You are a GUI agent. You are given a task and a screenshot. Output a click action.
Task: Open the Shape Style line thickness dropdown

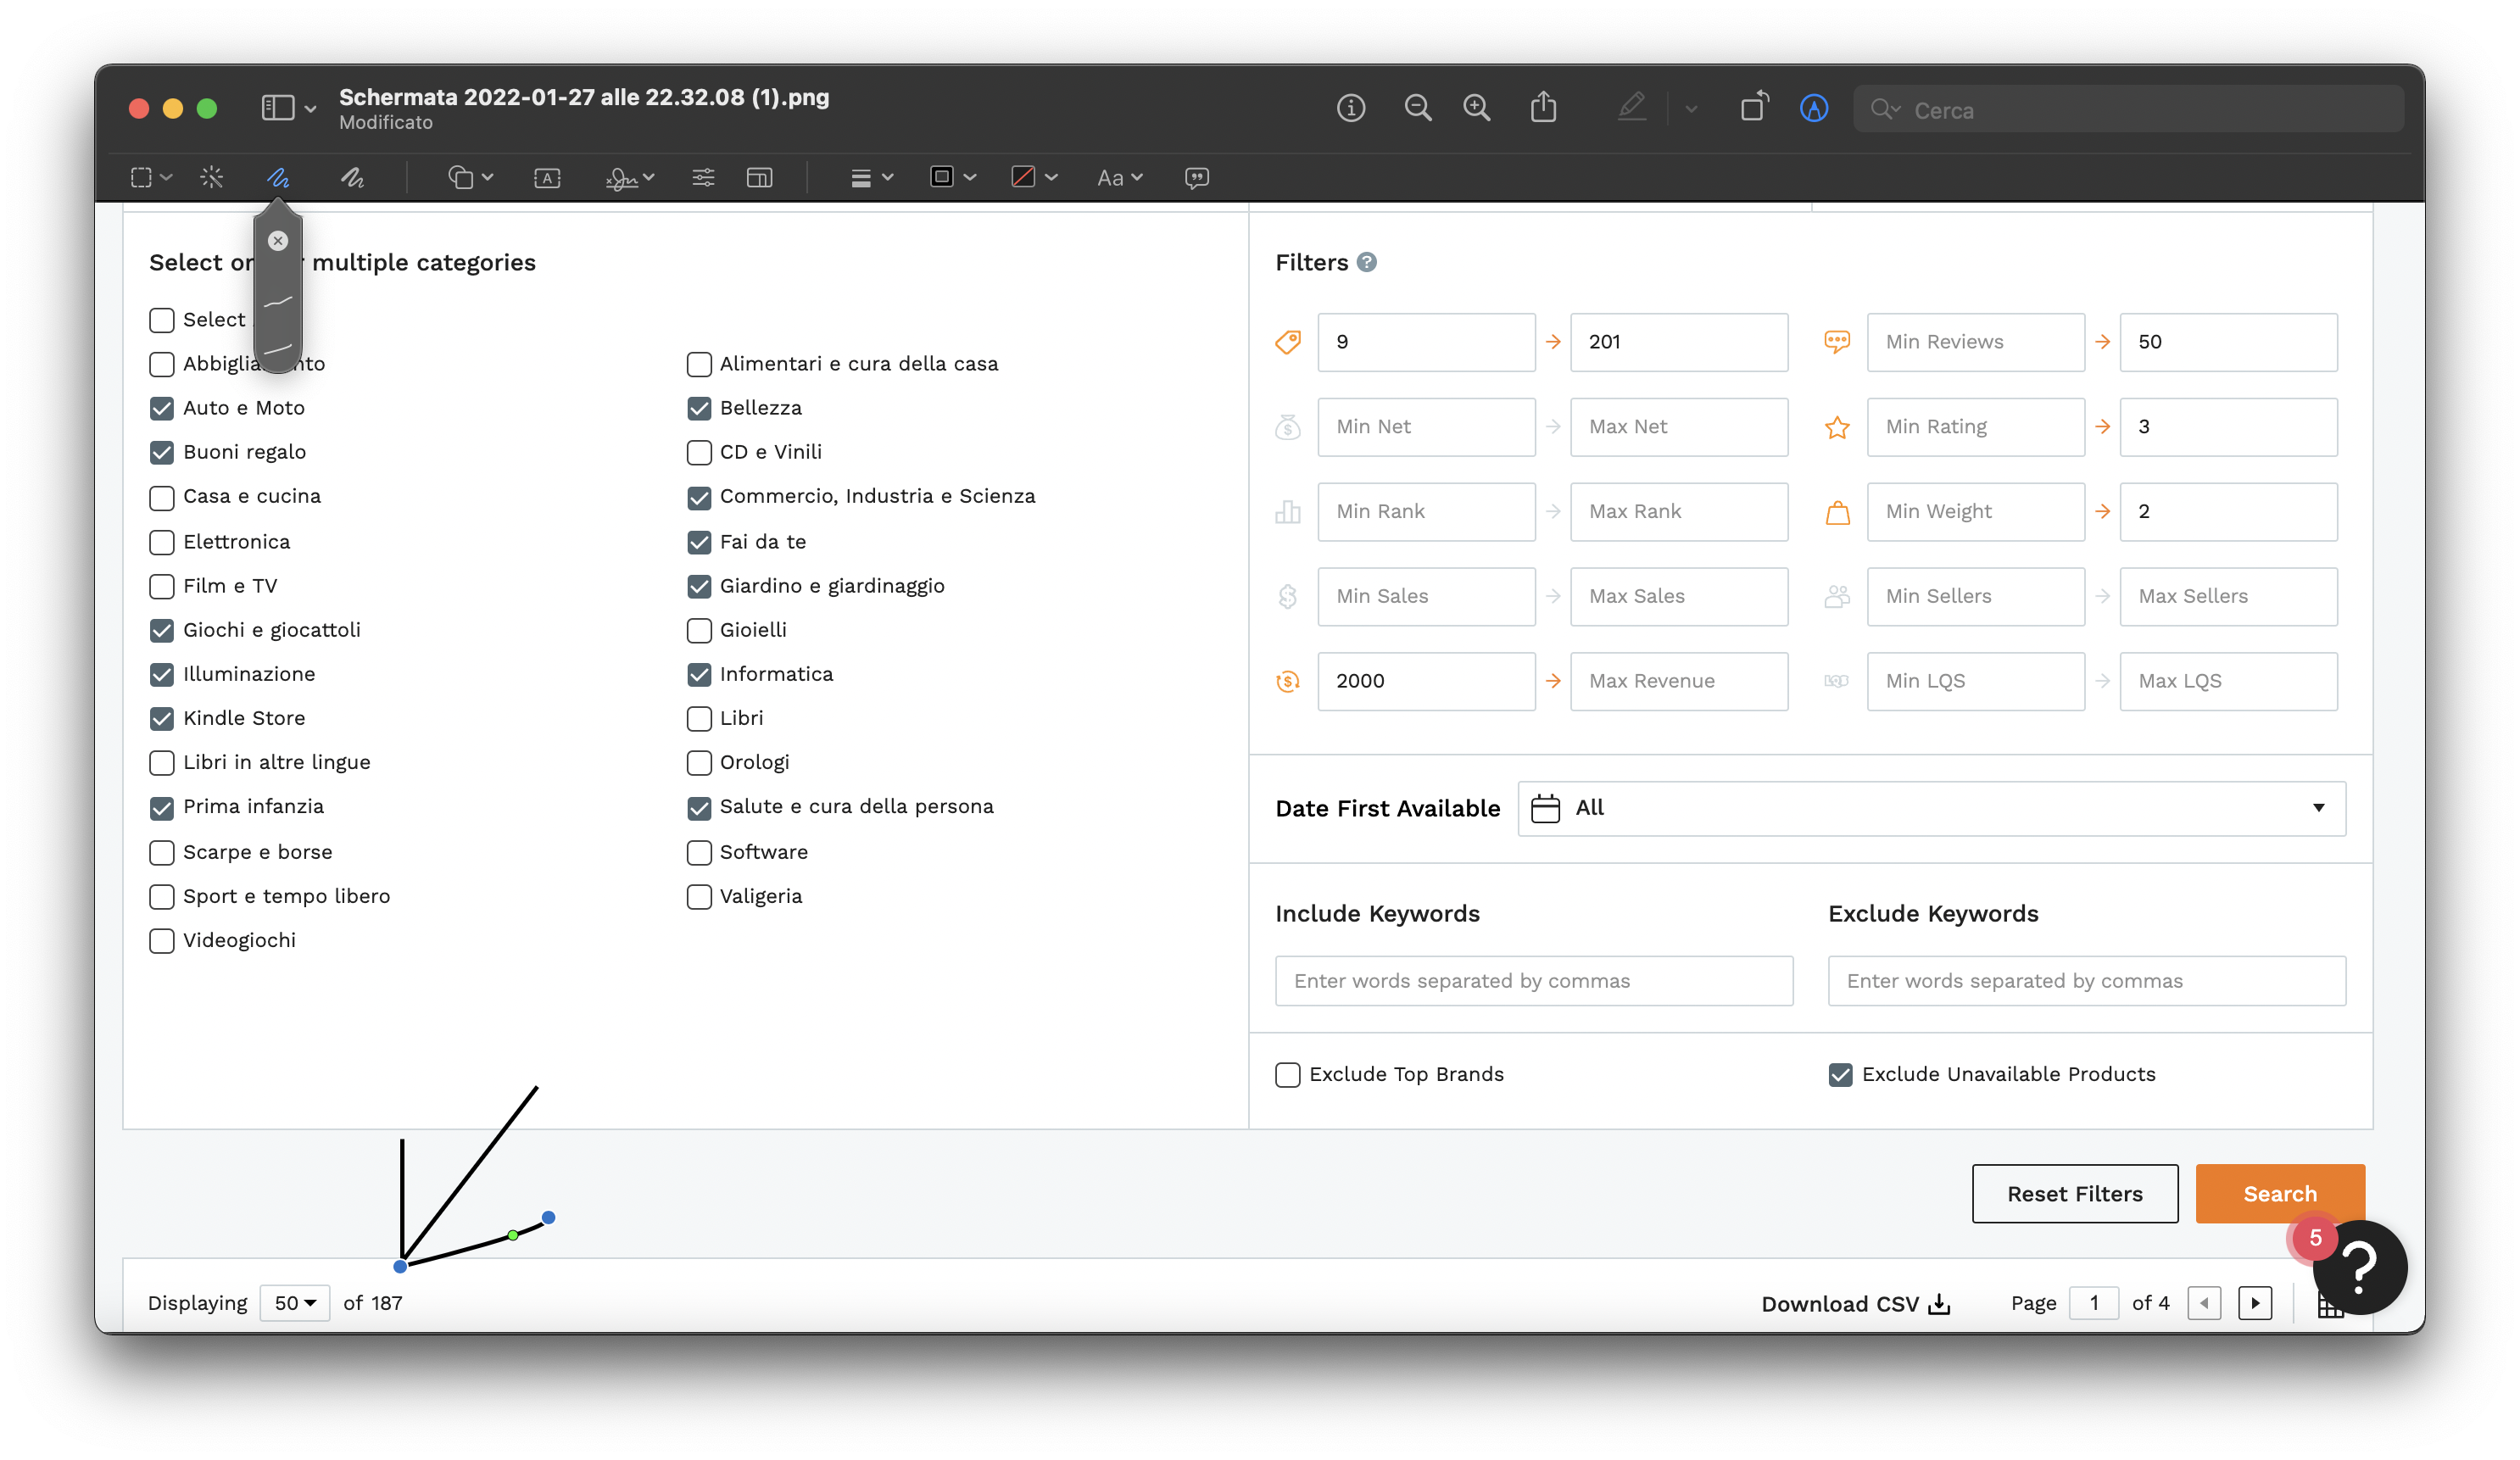(x=871, y=178)
